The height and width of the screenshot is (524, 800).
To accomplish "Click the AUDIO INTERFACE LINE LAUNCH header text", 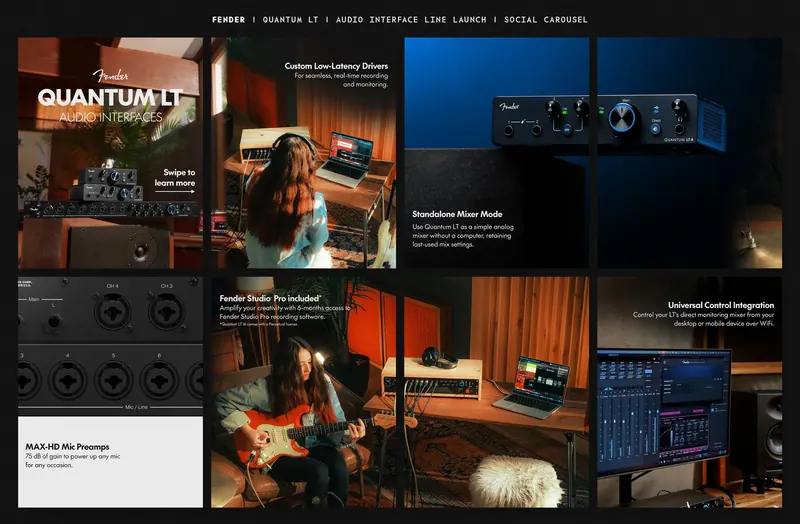I will pyautogui.click(x=411, y=20).
